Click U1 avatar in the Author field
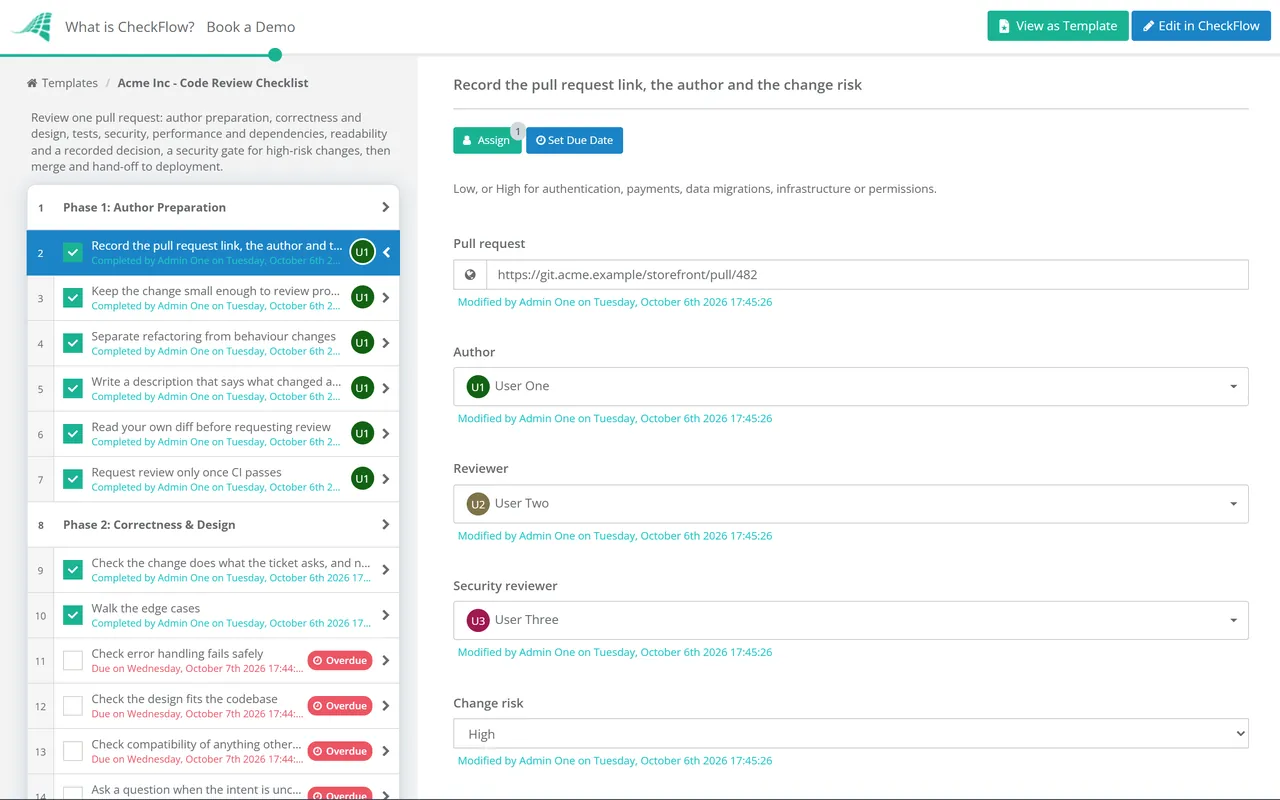The image size is (1280, 800). (x=478, y=386)
